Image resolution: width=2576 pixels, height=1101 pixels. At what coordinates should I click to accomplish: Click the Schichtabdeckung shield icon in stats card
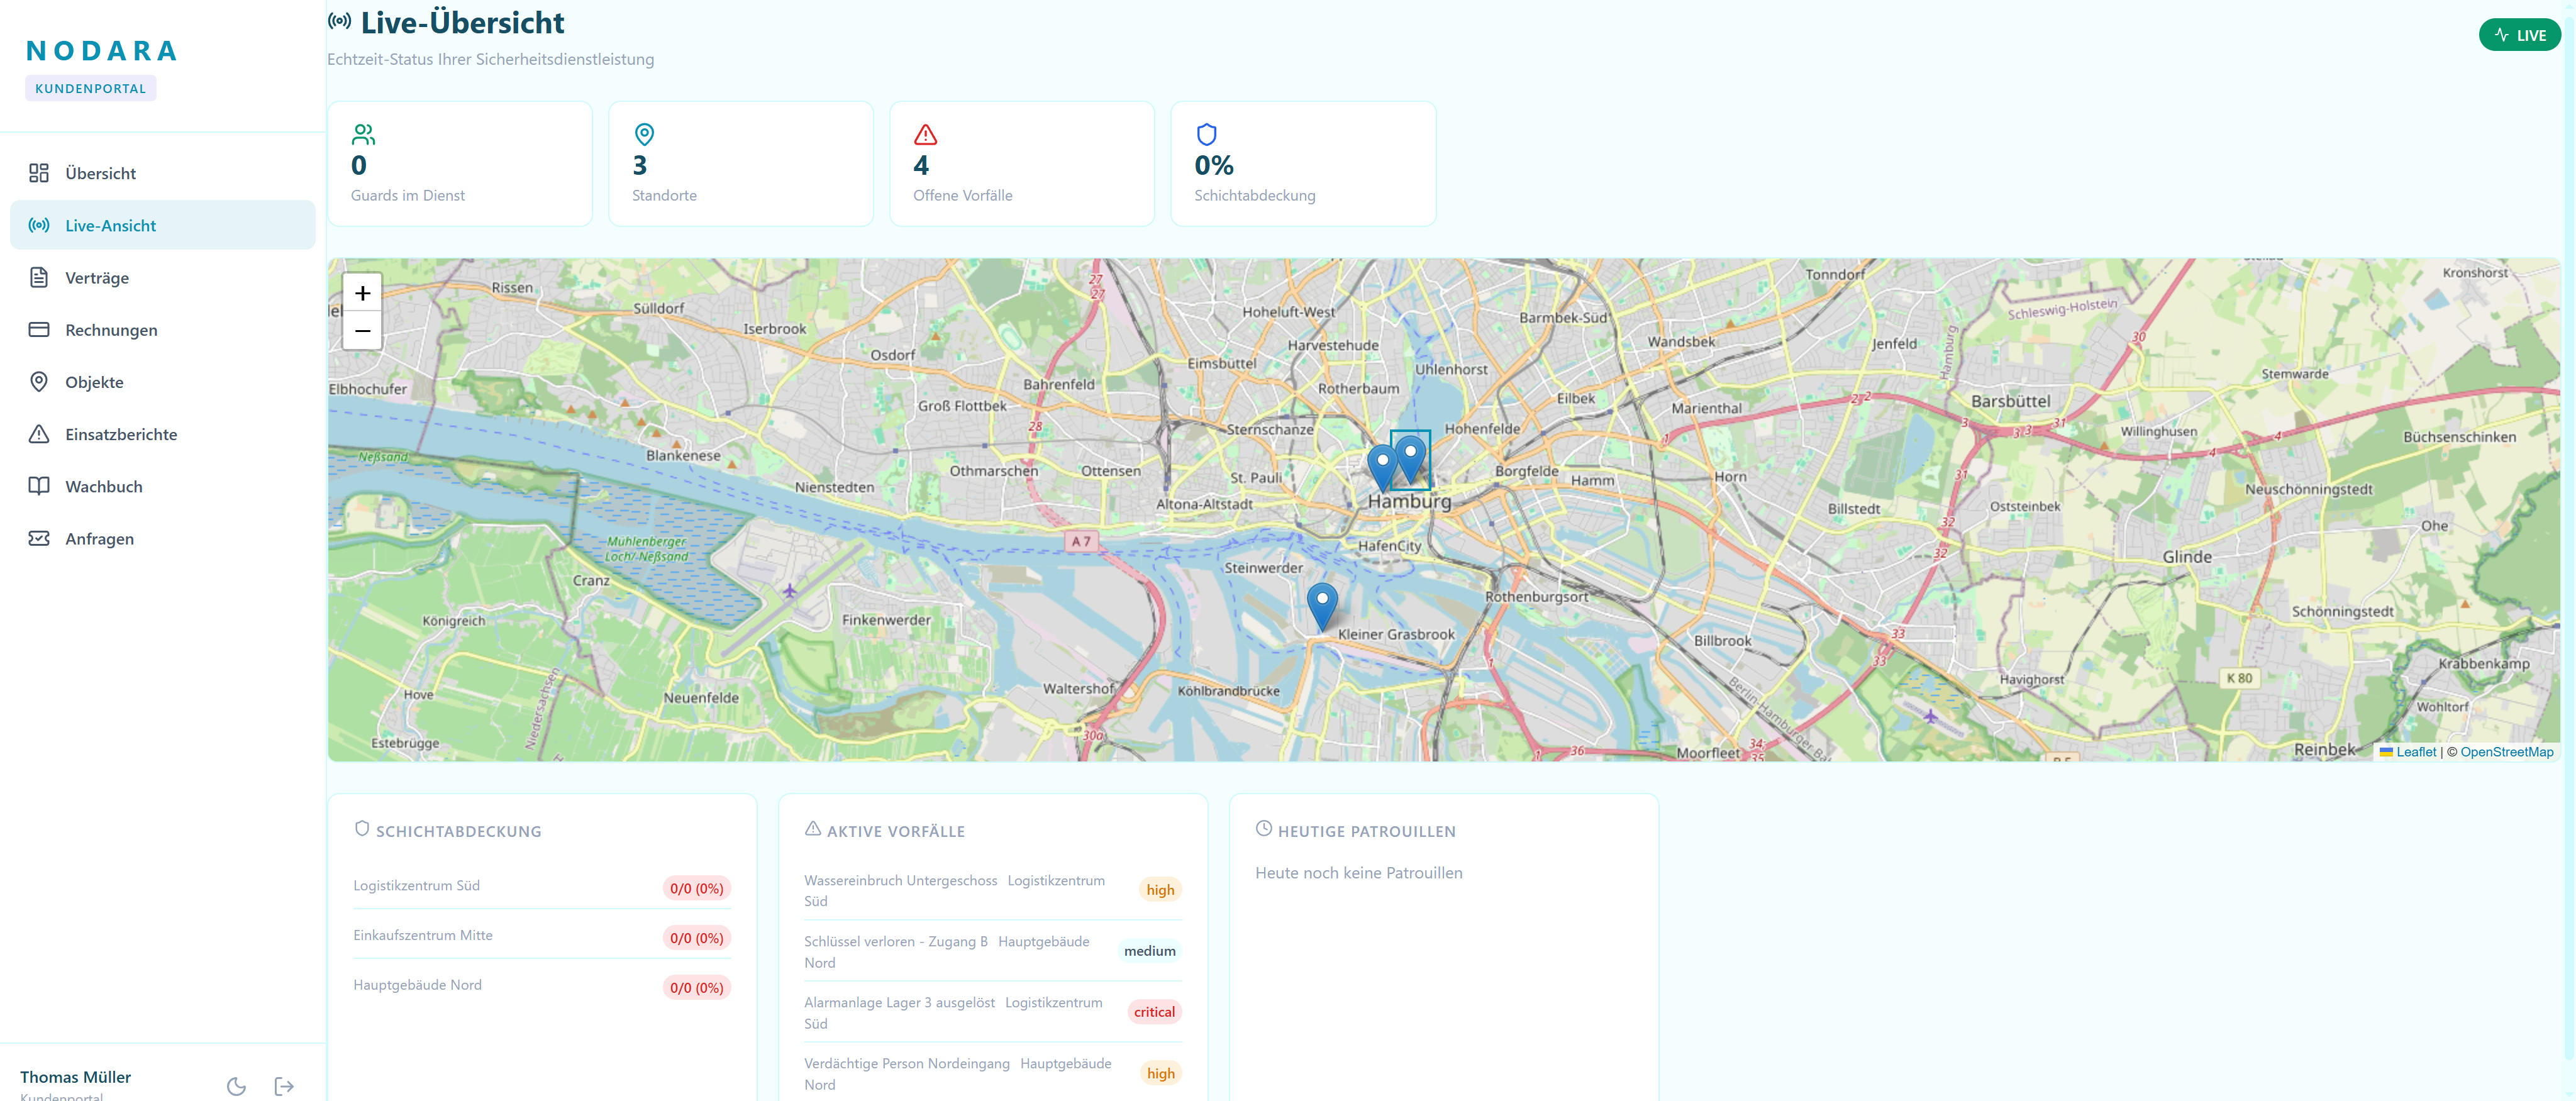[1206, 134]
